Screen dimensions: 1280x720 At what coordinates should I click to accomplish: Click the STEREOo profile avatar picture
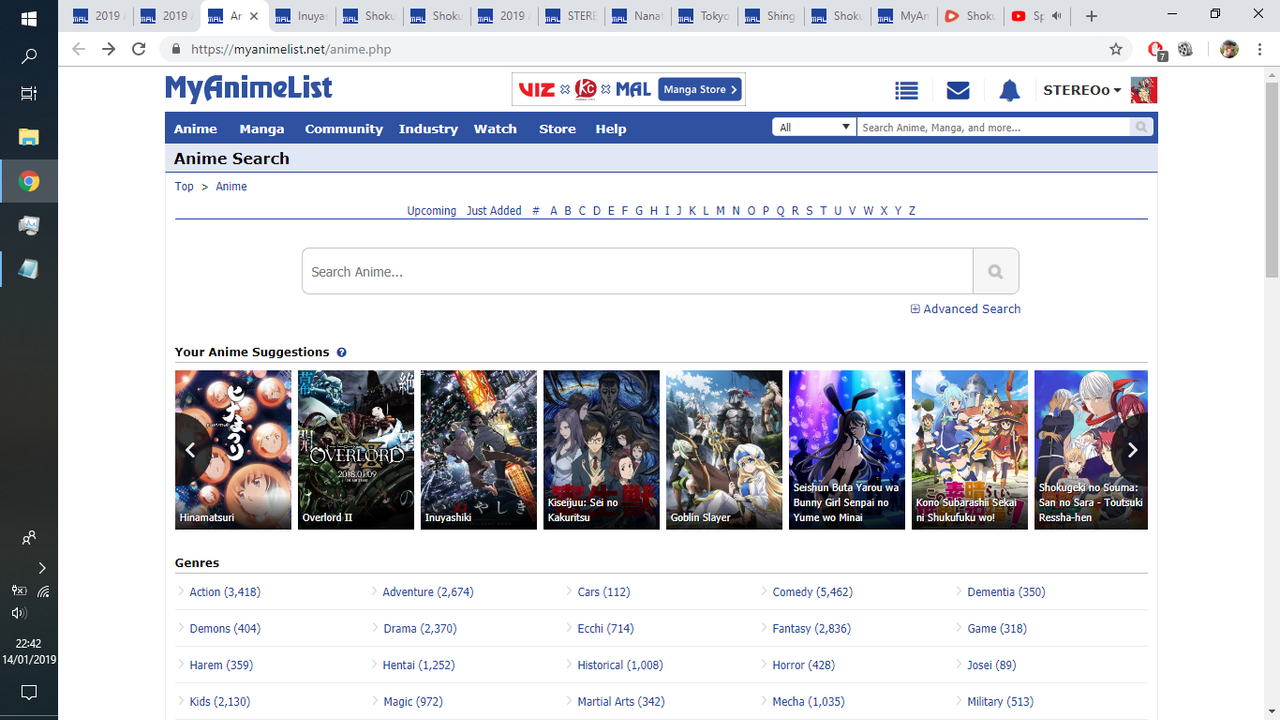coord(1144,90)
